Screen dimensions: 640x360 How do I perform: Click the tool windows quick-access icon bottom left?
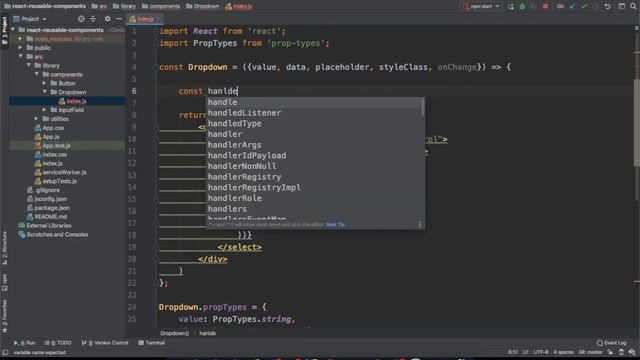(x=5, y=352)
